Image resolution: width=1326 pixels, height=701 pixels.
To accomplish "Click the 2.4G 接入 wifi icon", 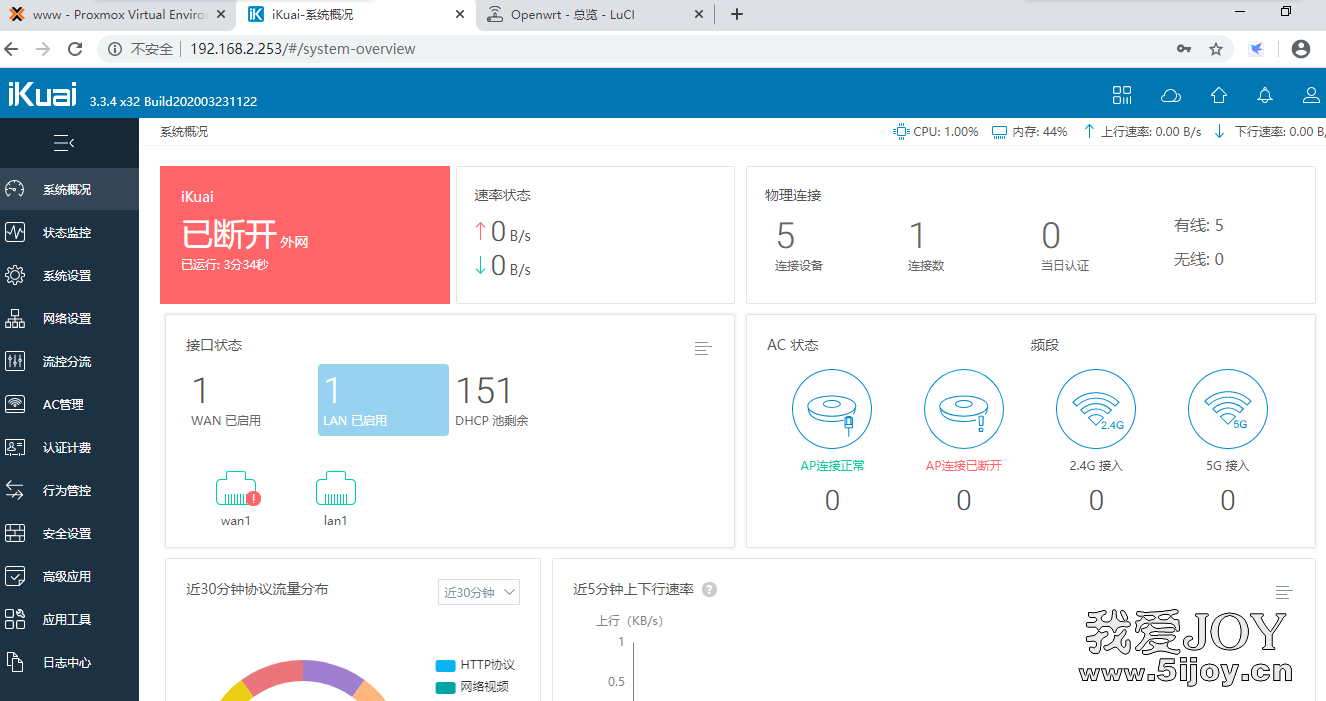I will tap(1096, 409).
